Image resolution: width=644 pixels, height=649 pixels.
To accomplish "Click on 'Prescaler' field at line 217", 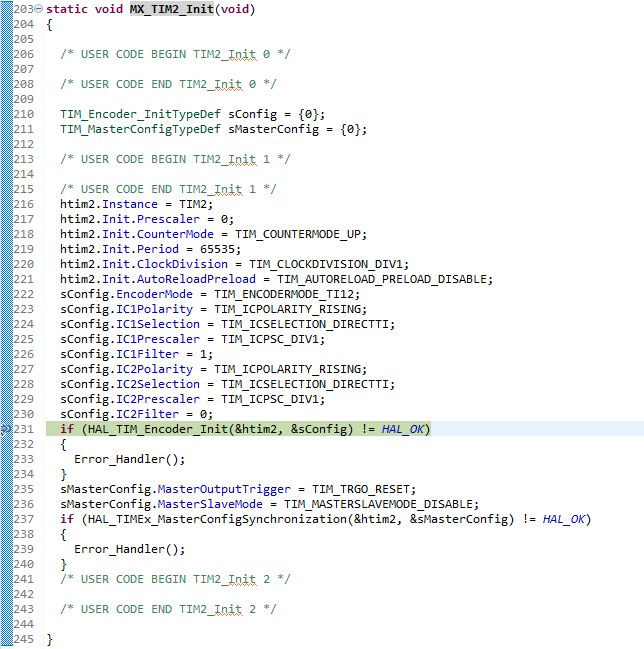I will [x=168, y=219].
